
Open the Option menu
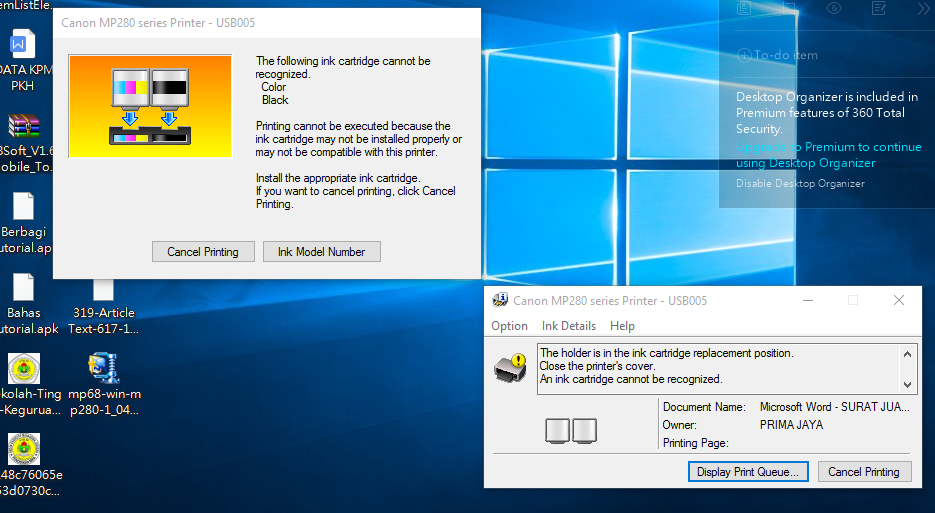(x=509, y=326)
